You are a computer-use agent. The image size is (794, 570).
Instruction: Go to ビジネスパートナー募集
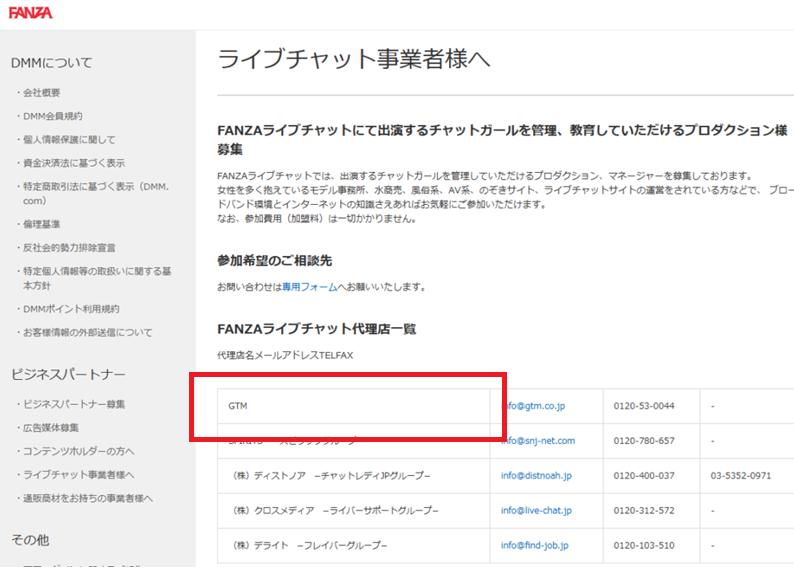click(x=74, y=404)
